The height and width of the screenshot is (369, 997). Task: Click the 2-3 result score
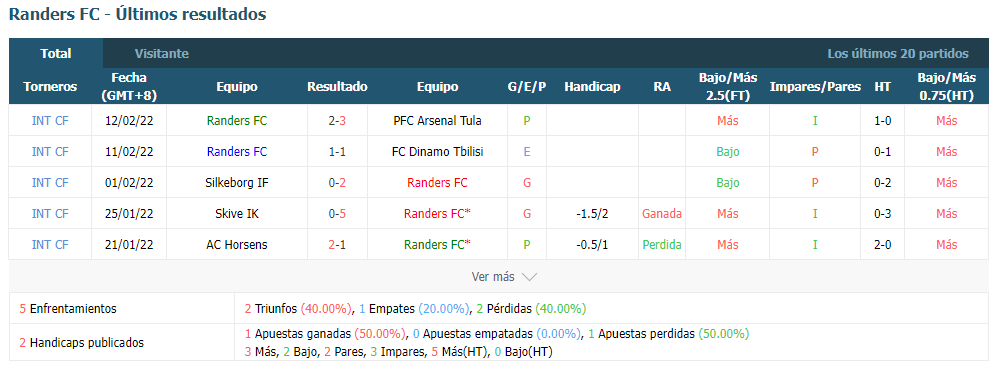337,120
